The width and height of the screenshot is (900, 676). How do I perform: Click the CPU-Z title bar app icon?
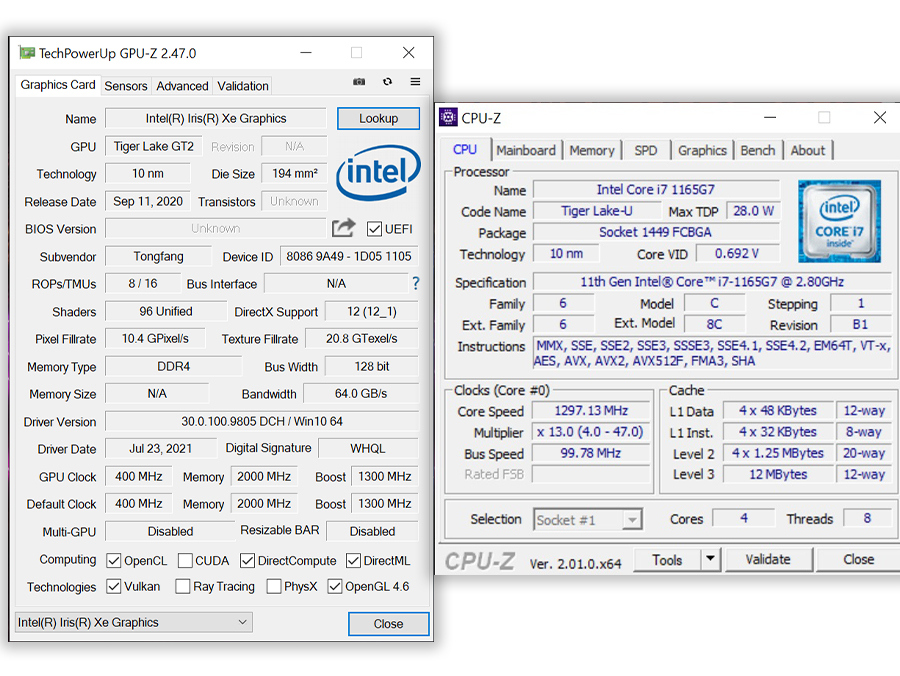tap(448, 117)
